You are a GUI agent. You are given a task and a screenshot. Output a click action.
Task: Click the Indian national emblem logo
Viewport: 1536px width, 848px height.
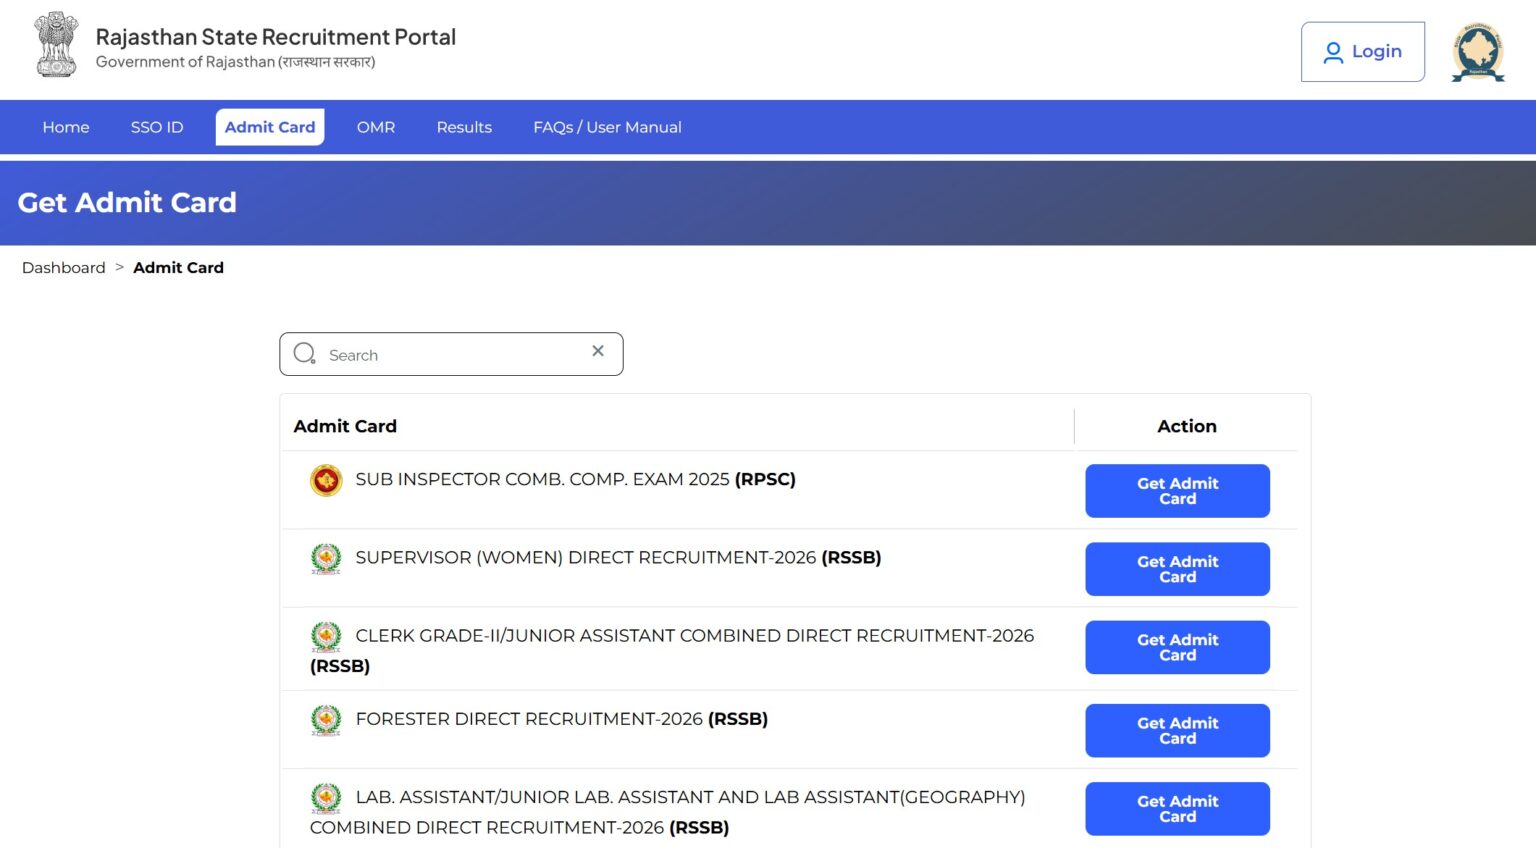tap(56, 45)
